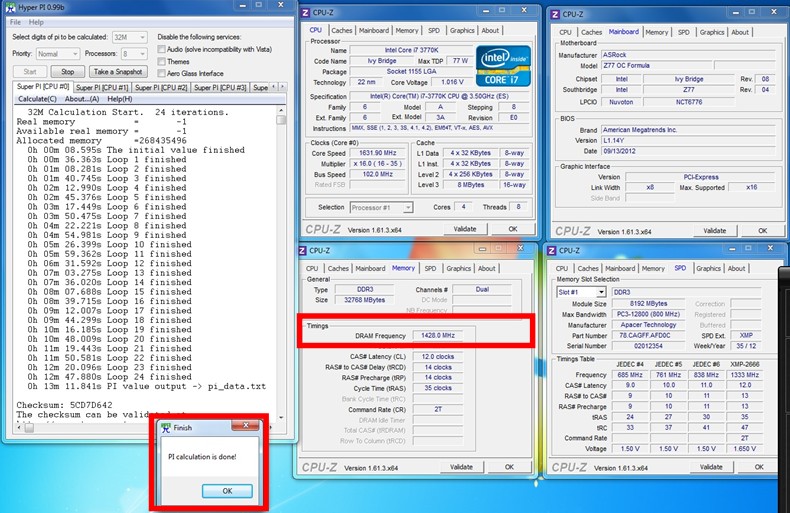Open Mainboard tab in CPU-Z CPU window
Viewport: 790px width, 513px height.
374,30
